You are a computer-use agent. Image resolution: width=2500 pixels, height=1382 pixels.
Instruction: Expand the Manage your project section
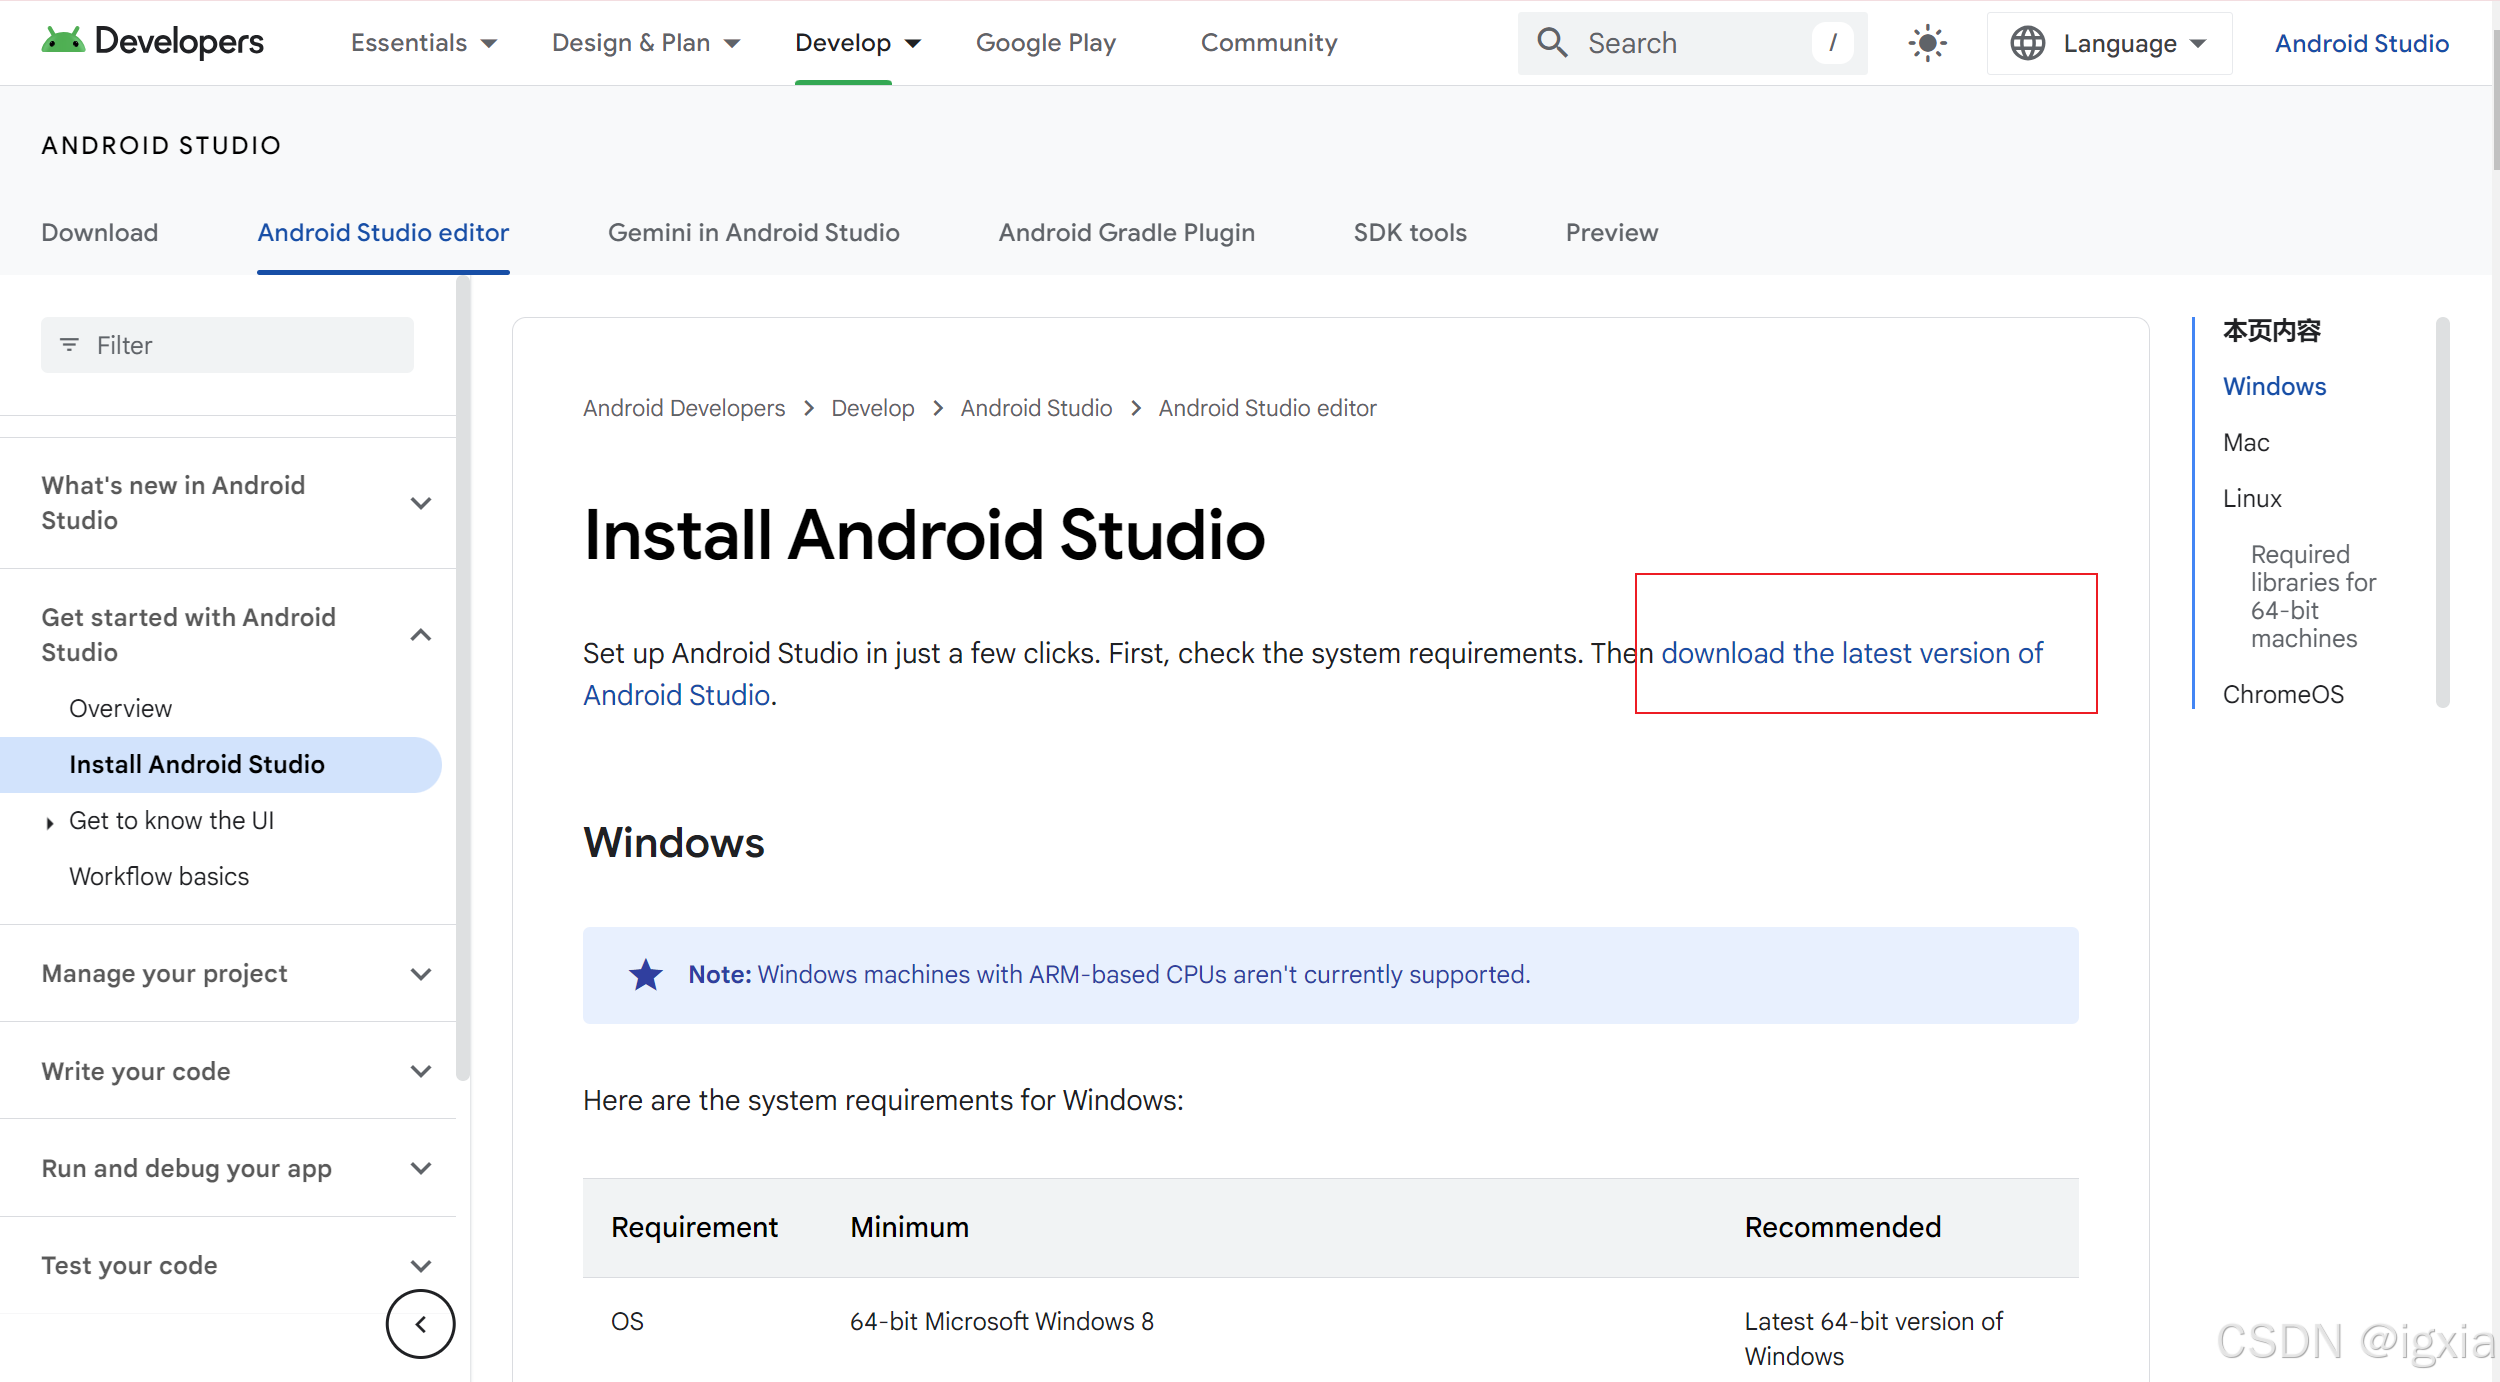421,974
